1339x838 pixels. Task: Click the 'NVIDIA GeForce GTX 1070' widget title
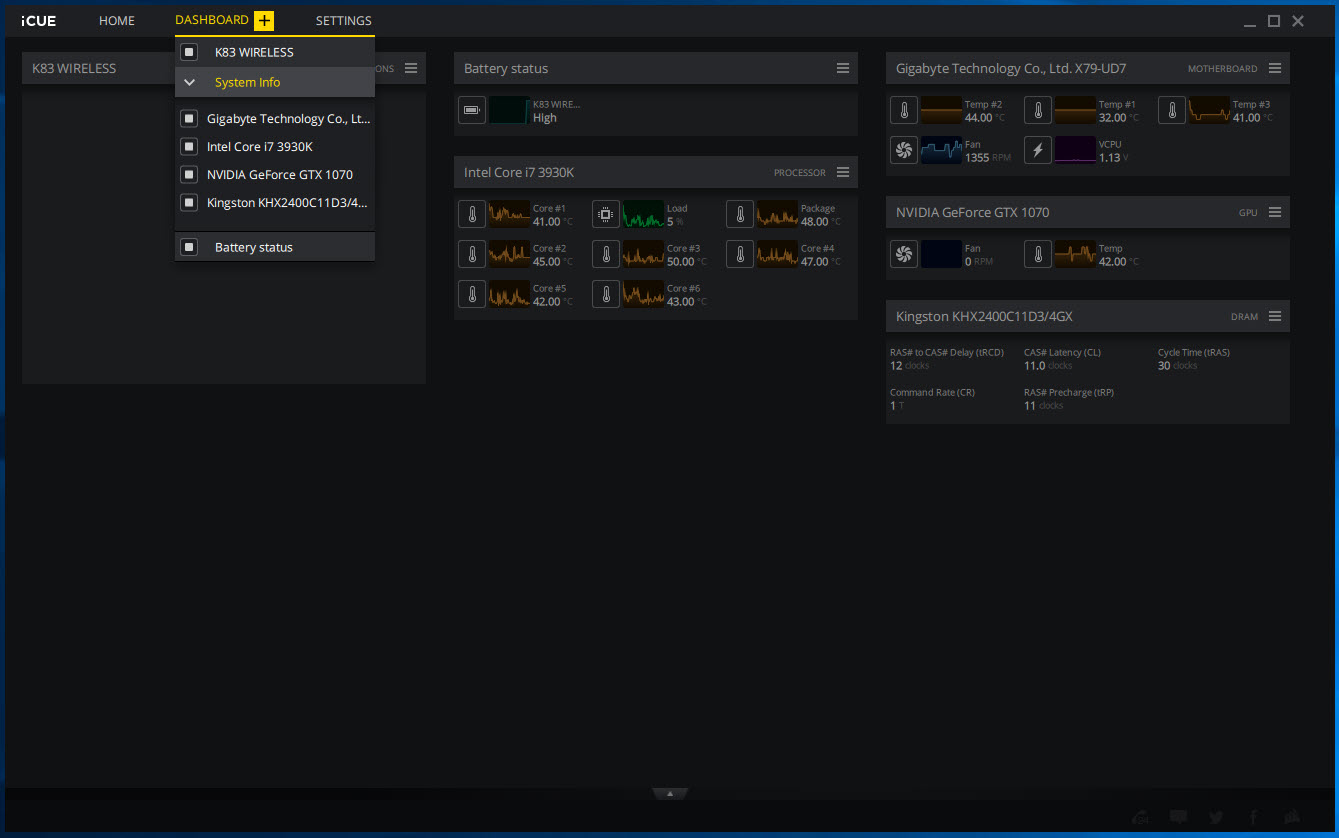(973, 212)
